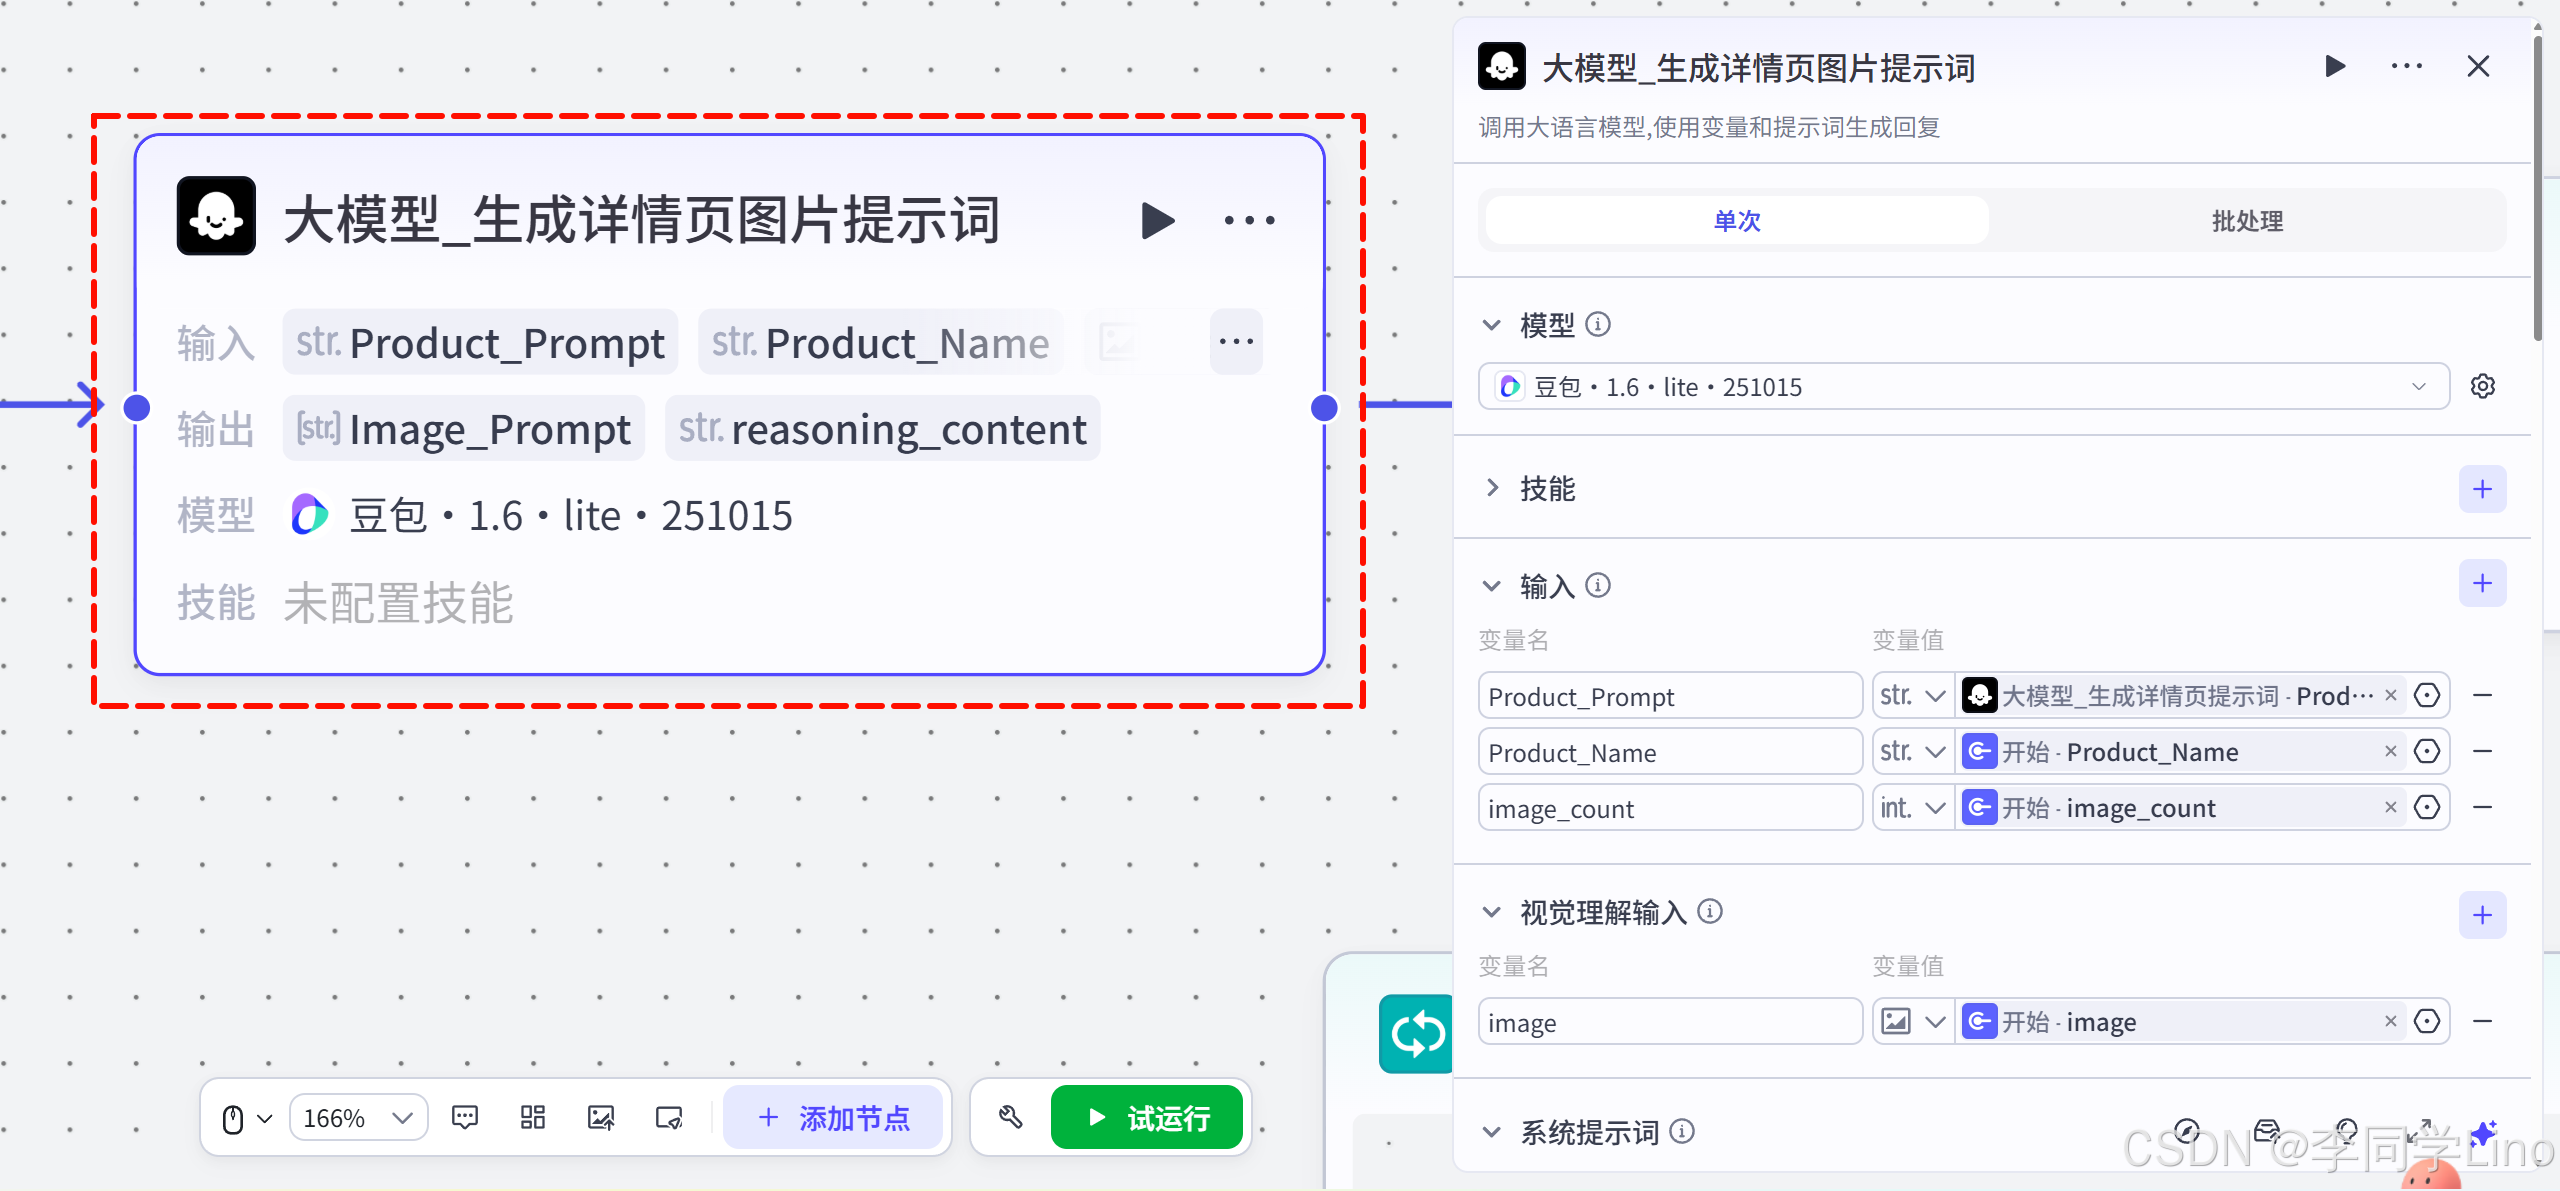Add a new input variable row
The width and height of the screenshot is (2560, 1191).
tap(2481, 584)
